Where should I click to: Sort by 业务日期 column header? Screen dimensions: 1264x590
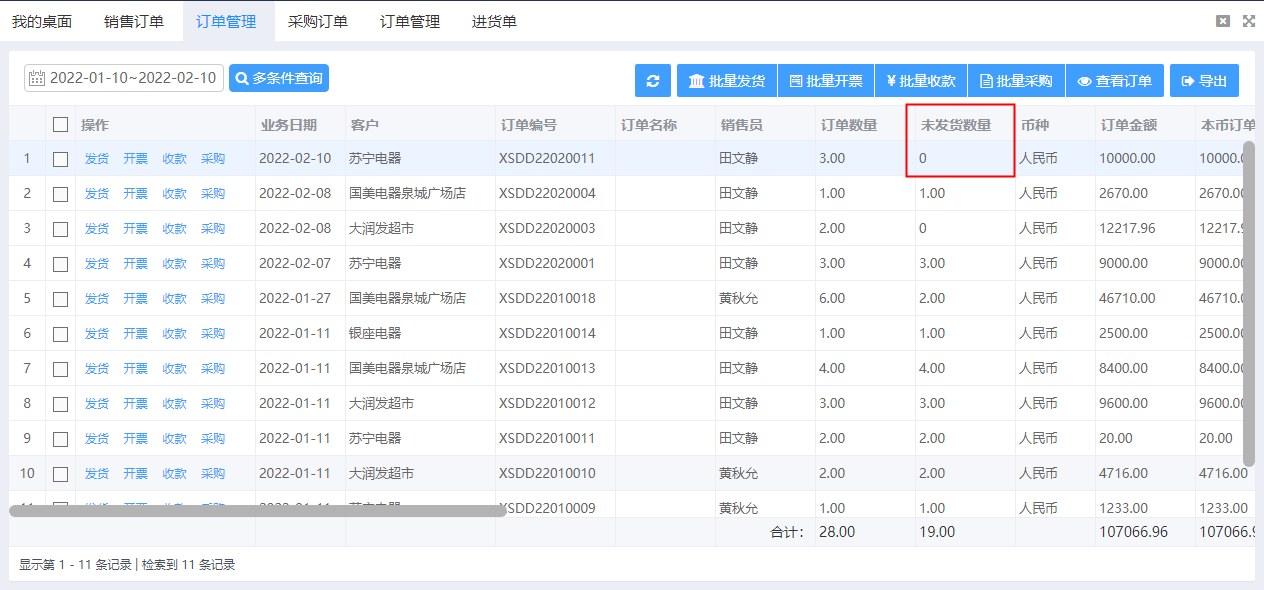coord(300,125)
